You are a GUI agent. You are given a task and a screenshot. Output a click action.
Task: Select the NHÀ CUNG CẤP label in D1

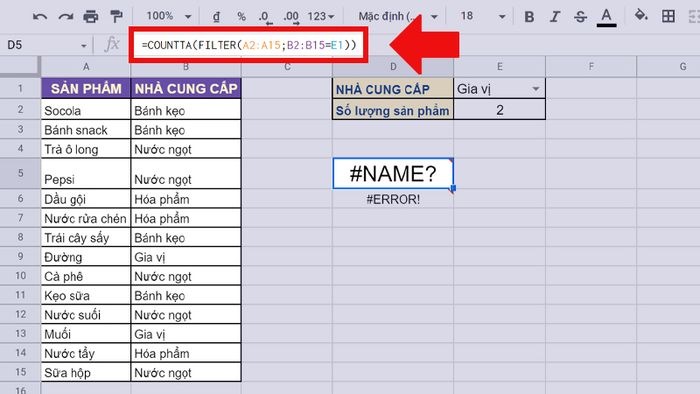click(x=393, y=89)
